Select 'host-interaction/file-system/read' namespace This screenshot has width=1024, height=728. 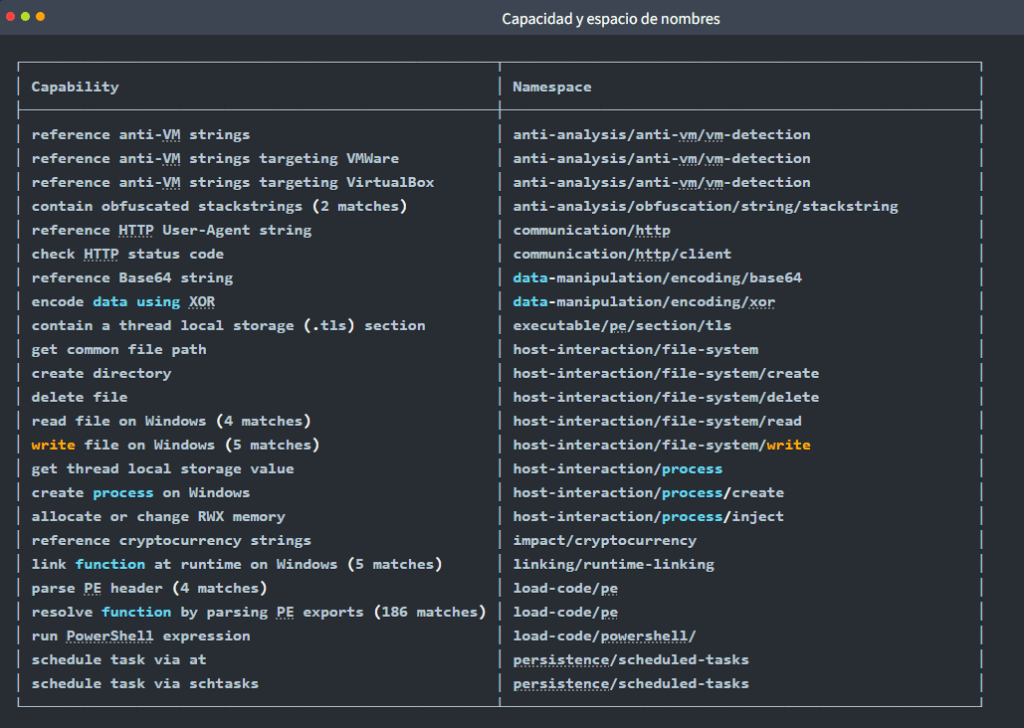(x=657, y=421)
